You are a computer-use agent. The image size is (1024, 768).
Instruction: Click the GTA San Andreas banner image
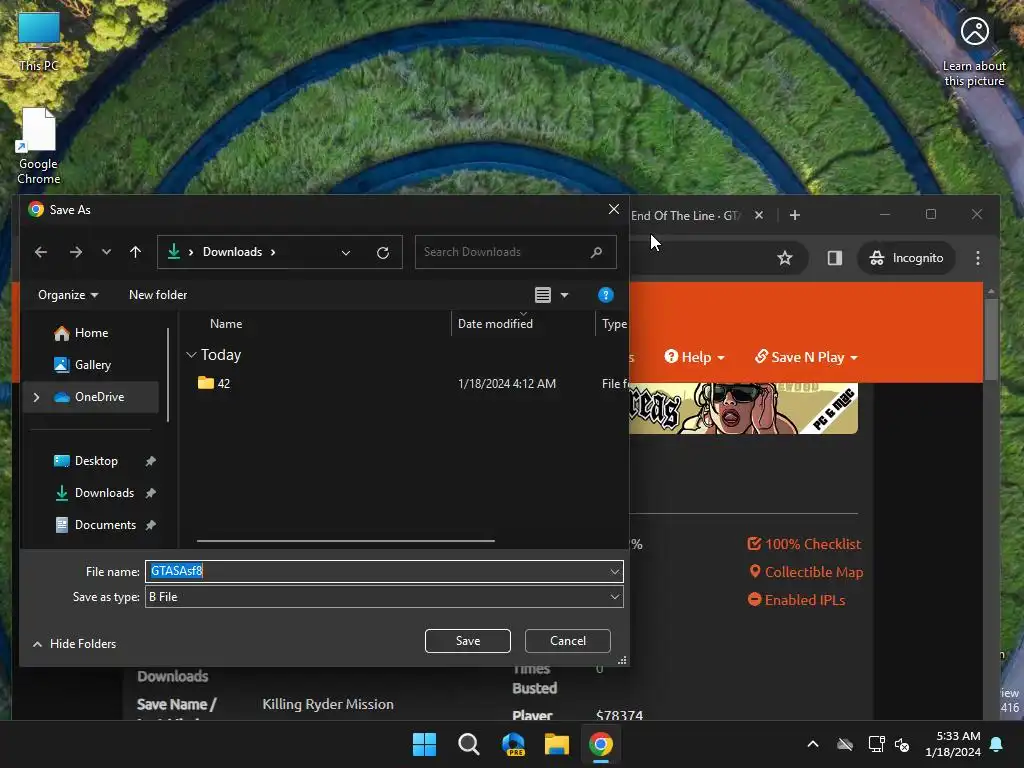click(x=743, y=409)
